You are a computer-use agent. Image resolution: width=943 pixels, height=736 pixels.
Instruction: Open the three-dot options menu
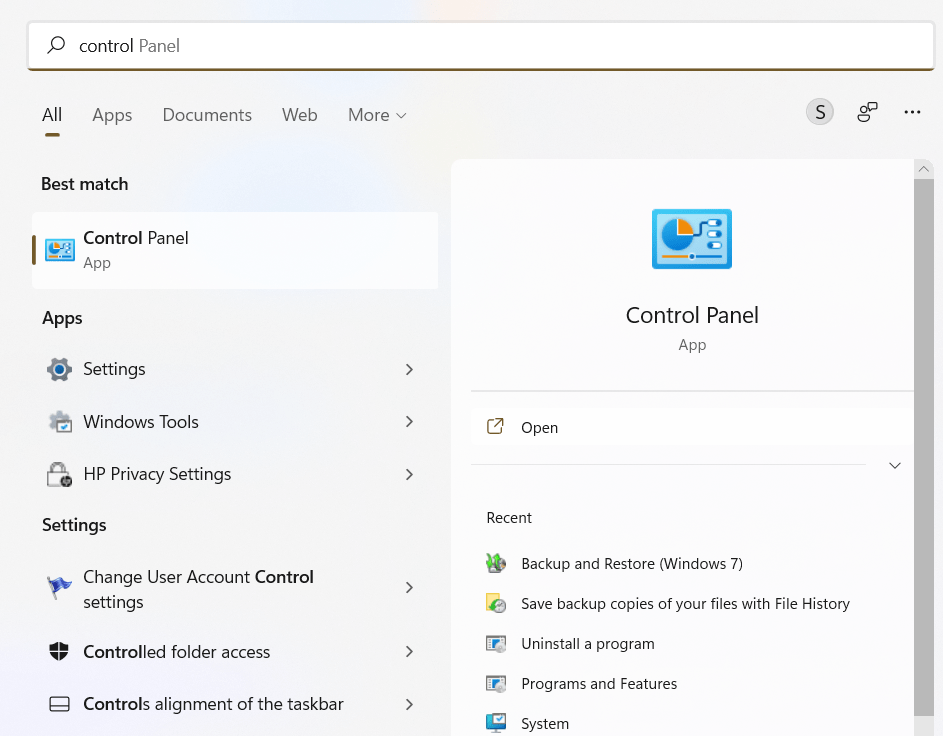pos(912,112)
